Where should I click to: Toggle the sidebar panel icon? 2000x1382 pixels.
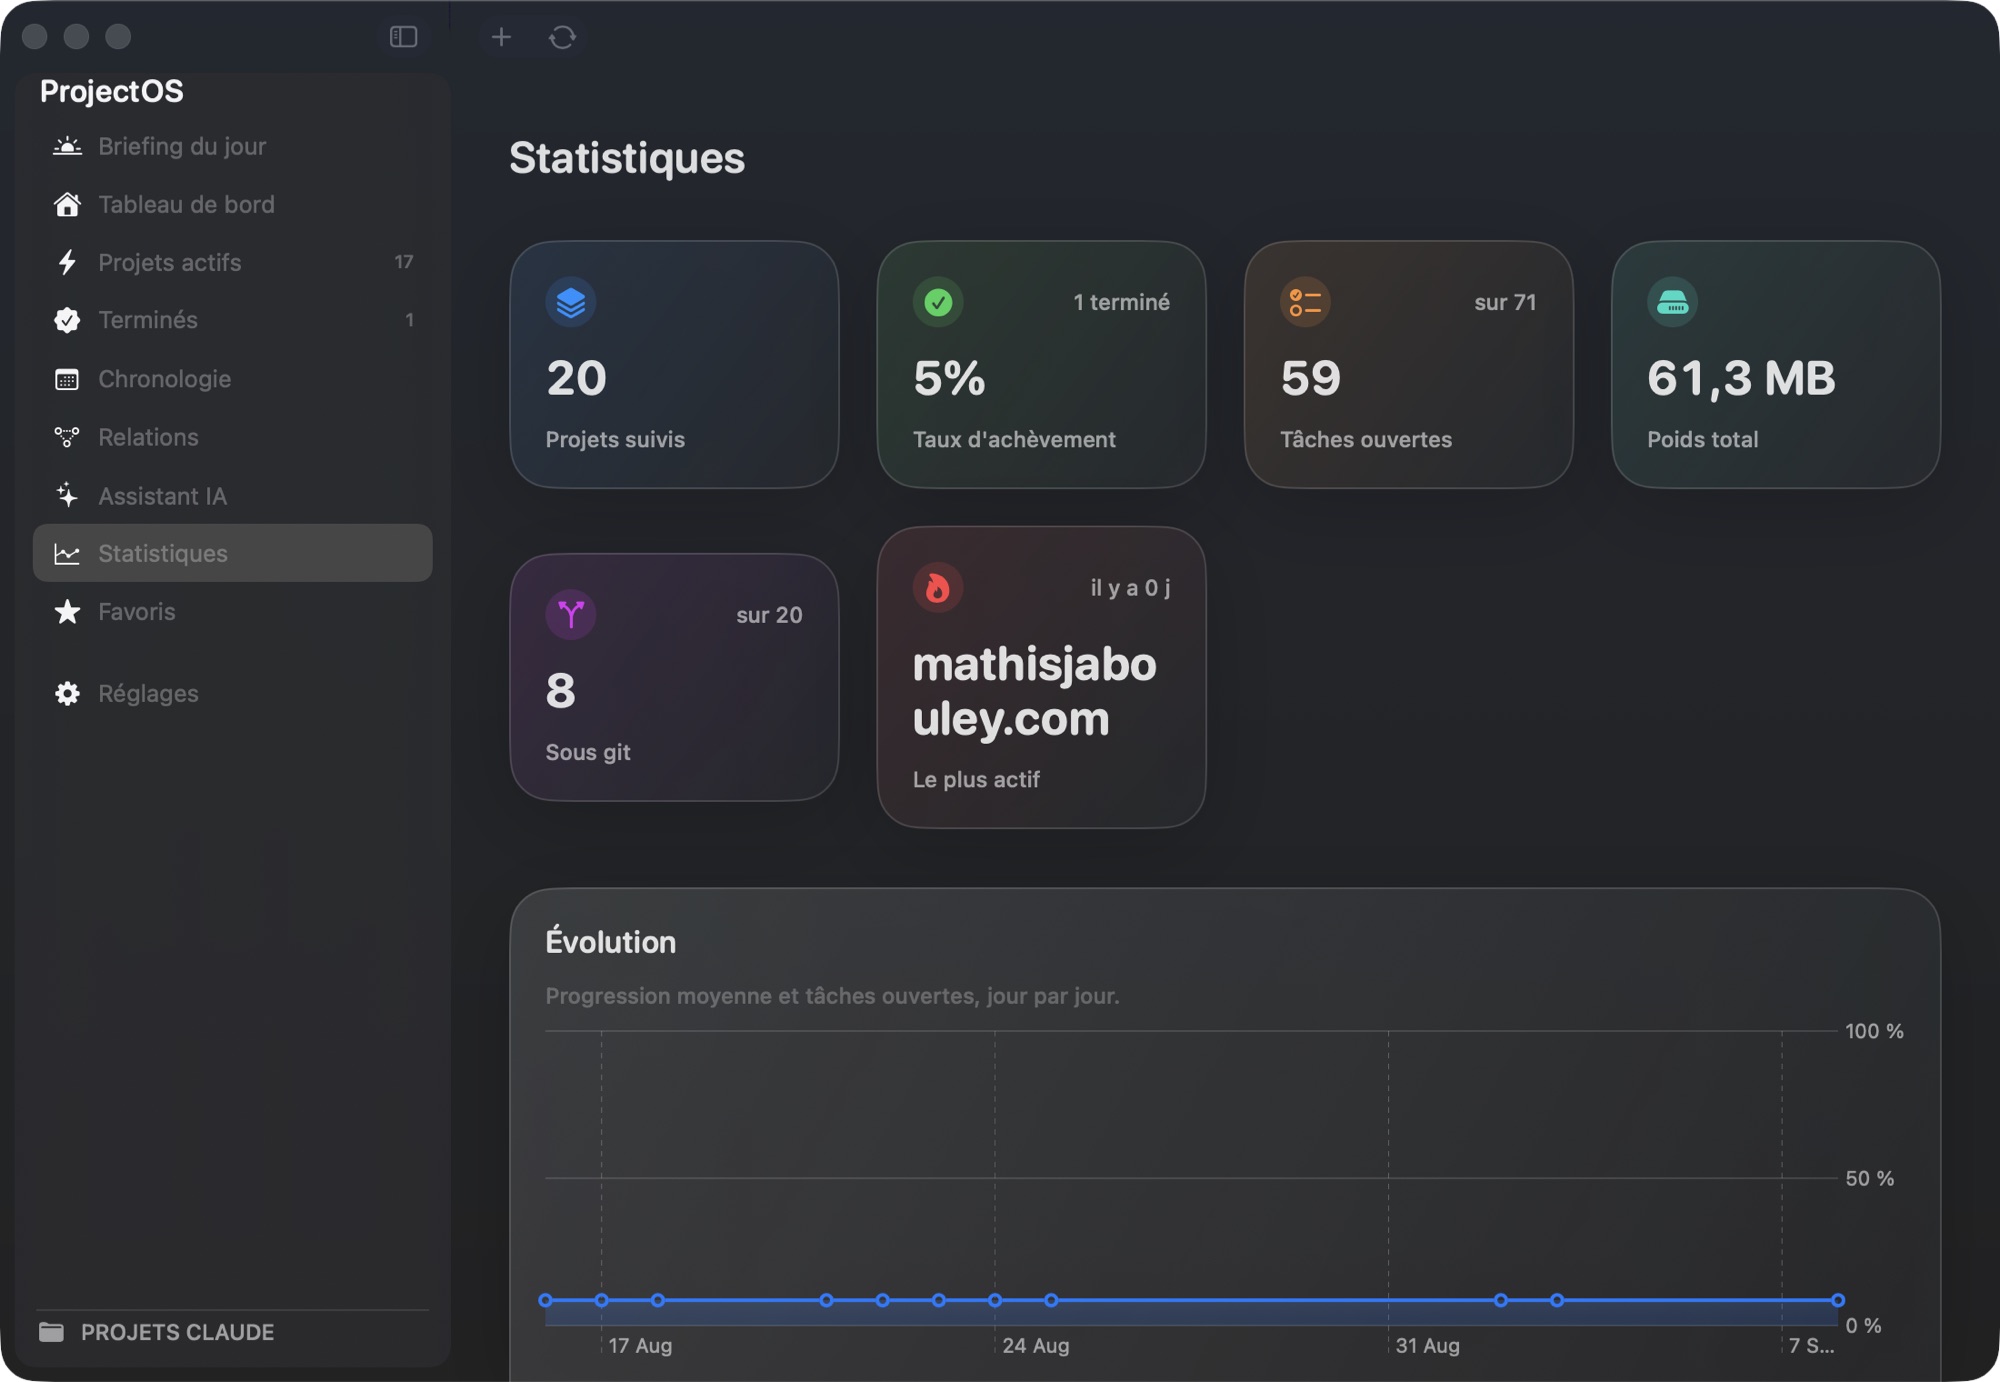coord(403,37)
